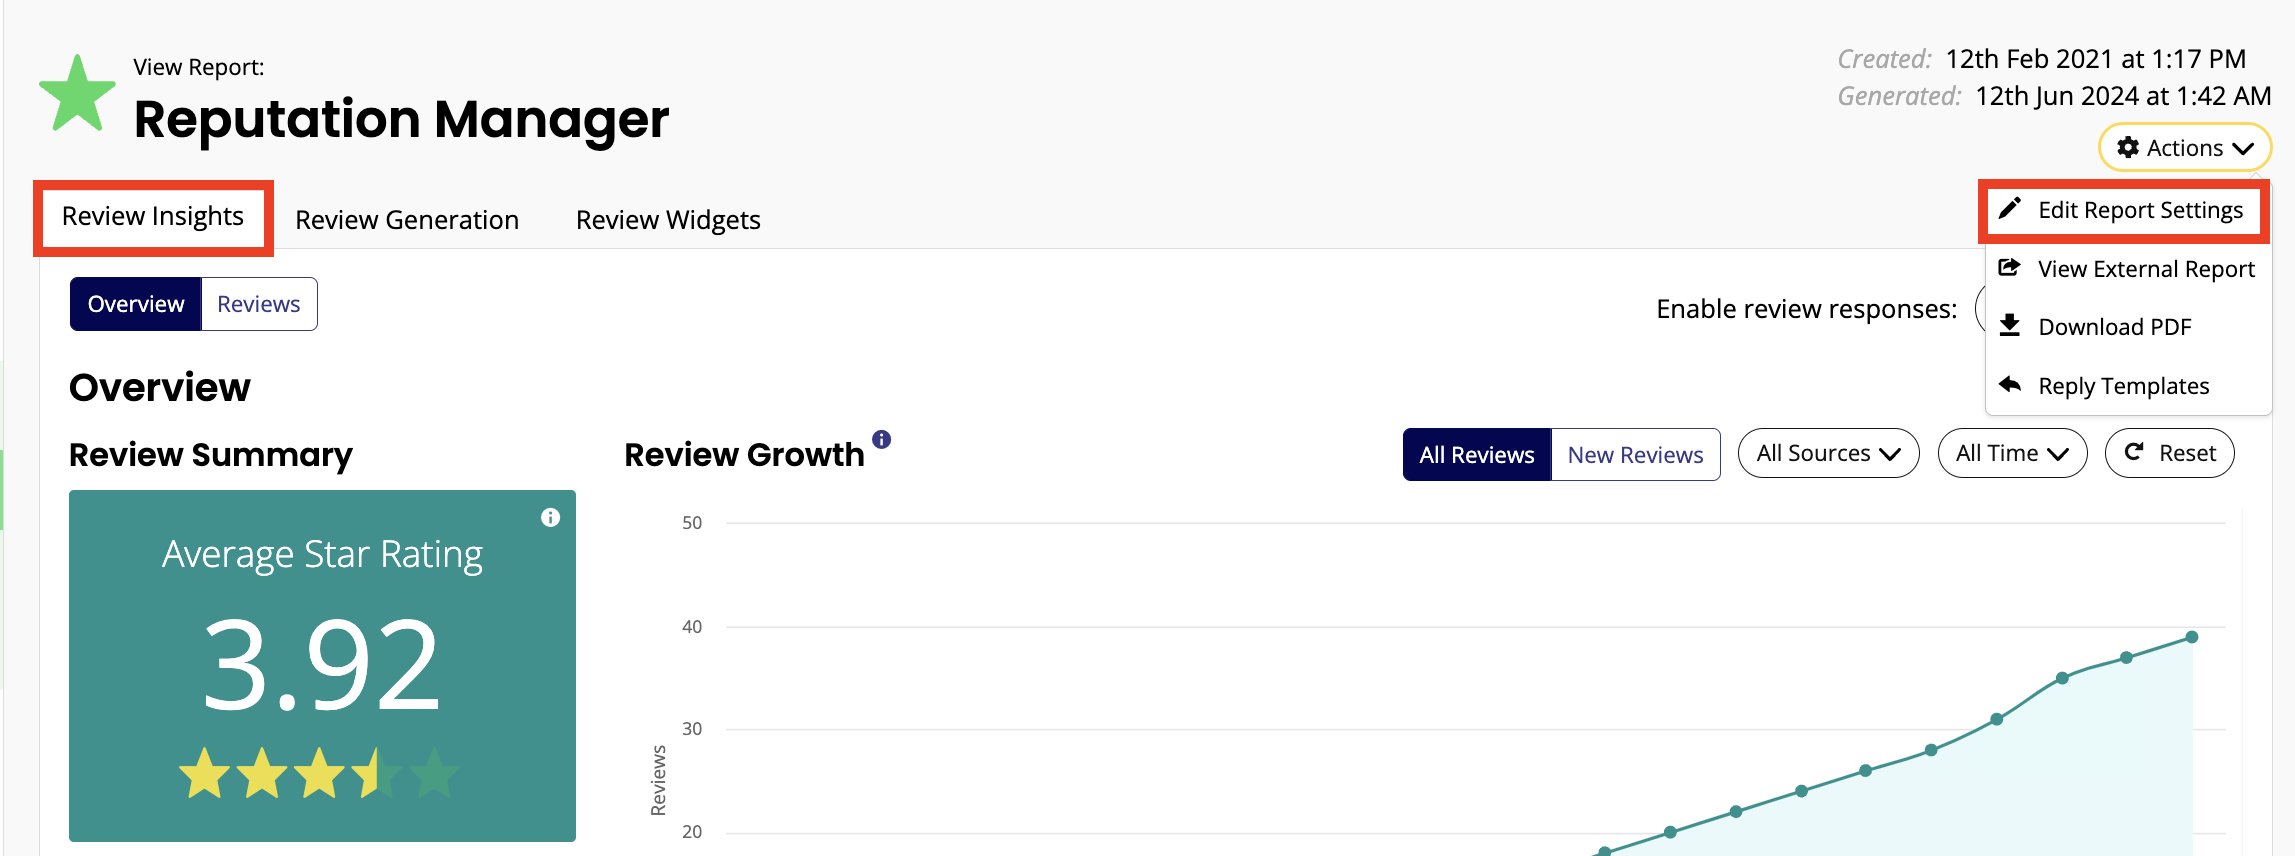Click the last data point on the growth chart
The width and height of the screenshot is (2295, 856).
tap(2191, 637)
